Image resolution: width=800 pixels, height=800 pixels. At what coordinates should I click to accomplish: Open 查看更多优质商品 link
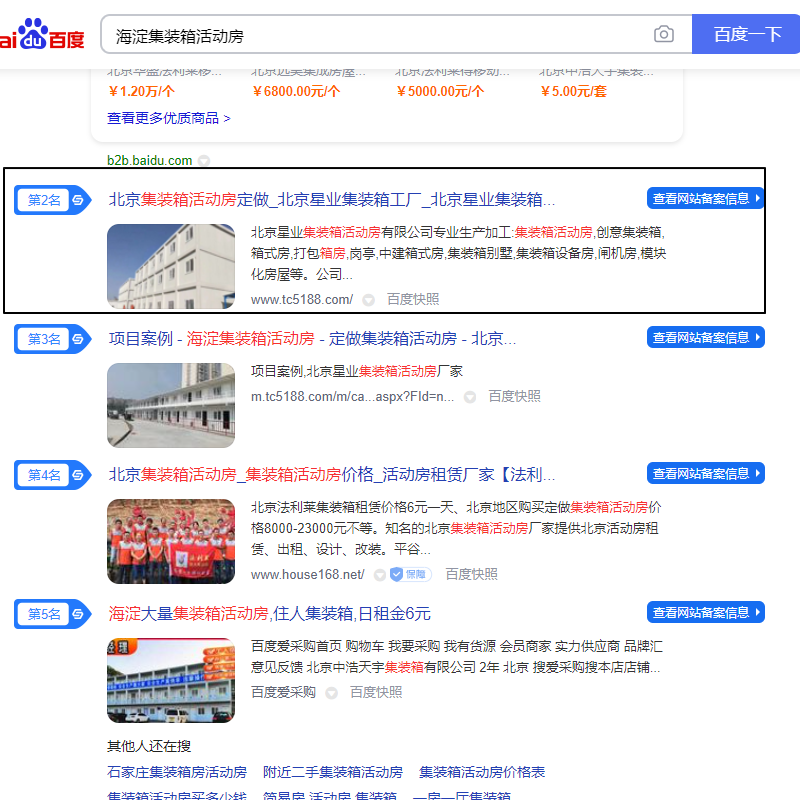click(168, 118)
